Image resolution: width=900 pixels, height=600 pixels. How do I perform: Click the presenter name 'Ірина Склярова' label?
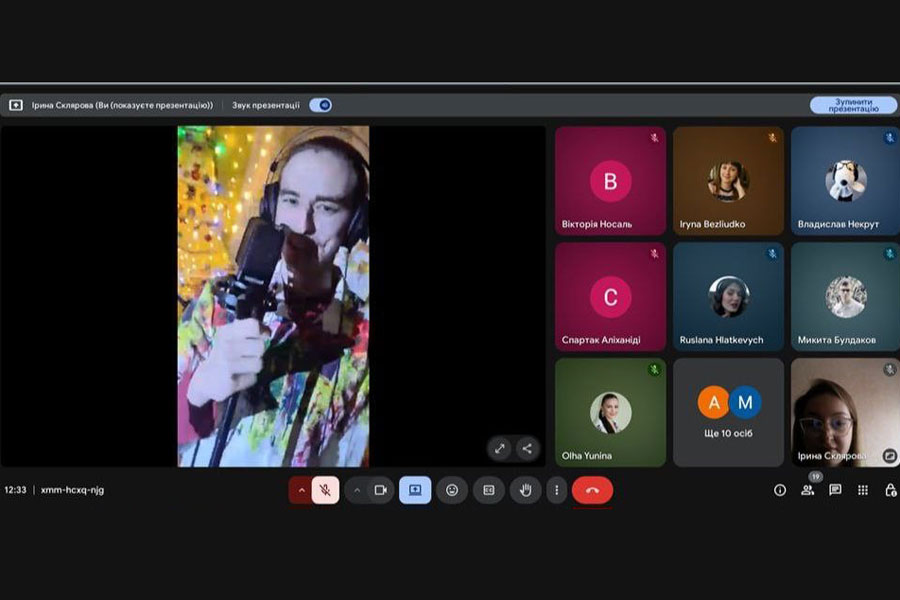pos(122,105)
